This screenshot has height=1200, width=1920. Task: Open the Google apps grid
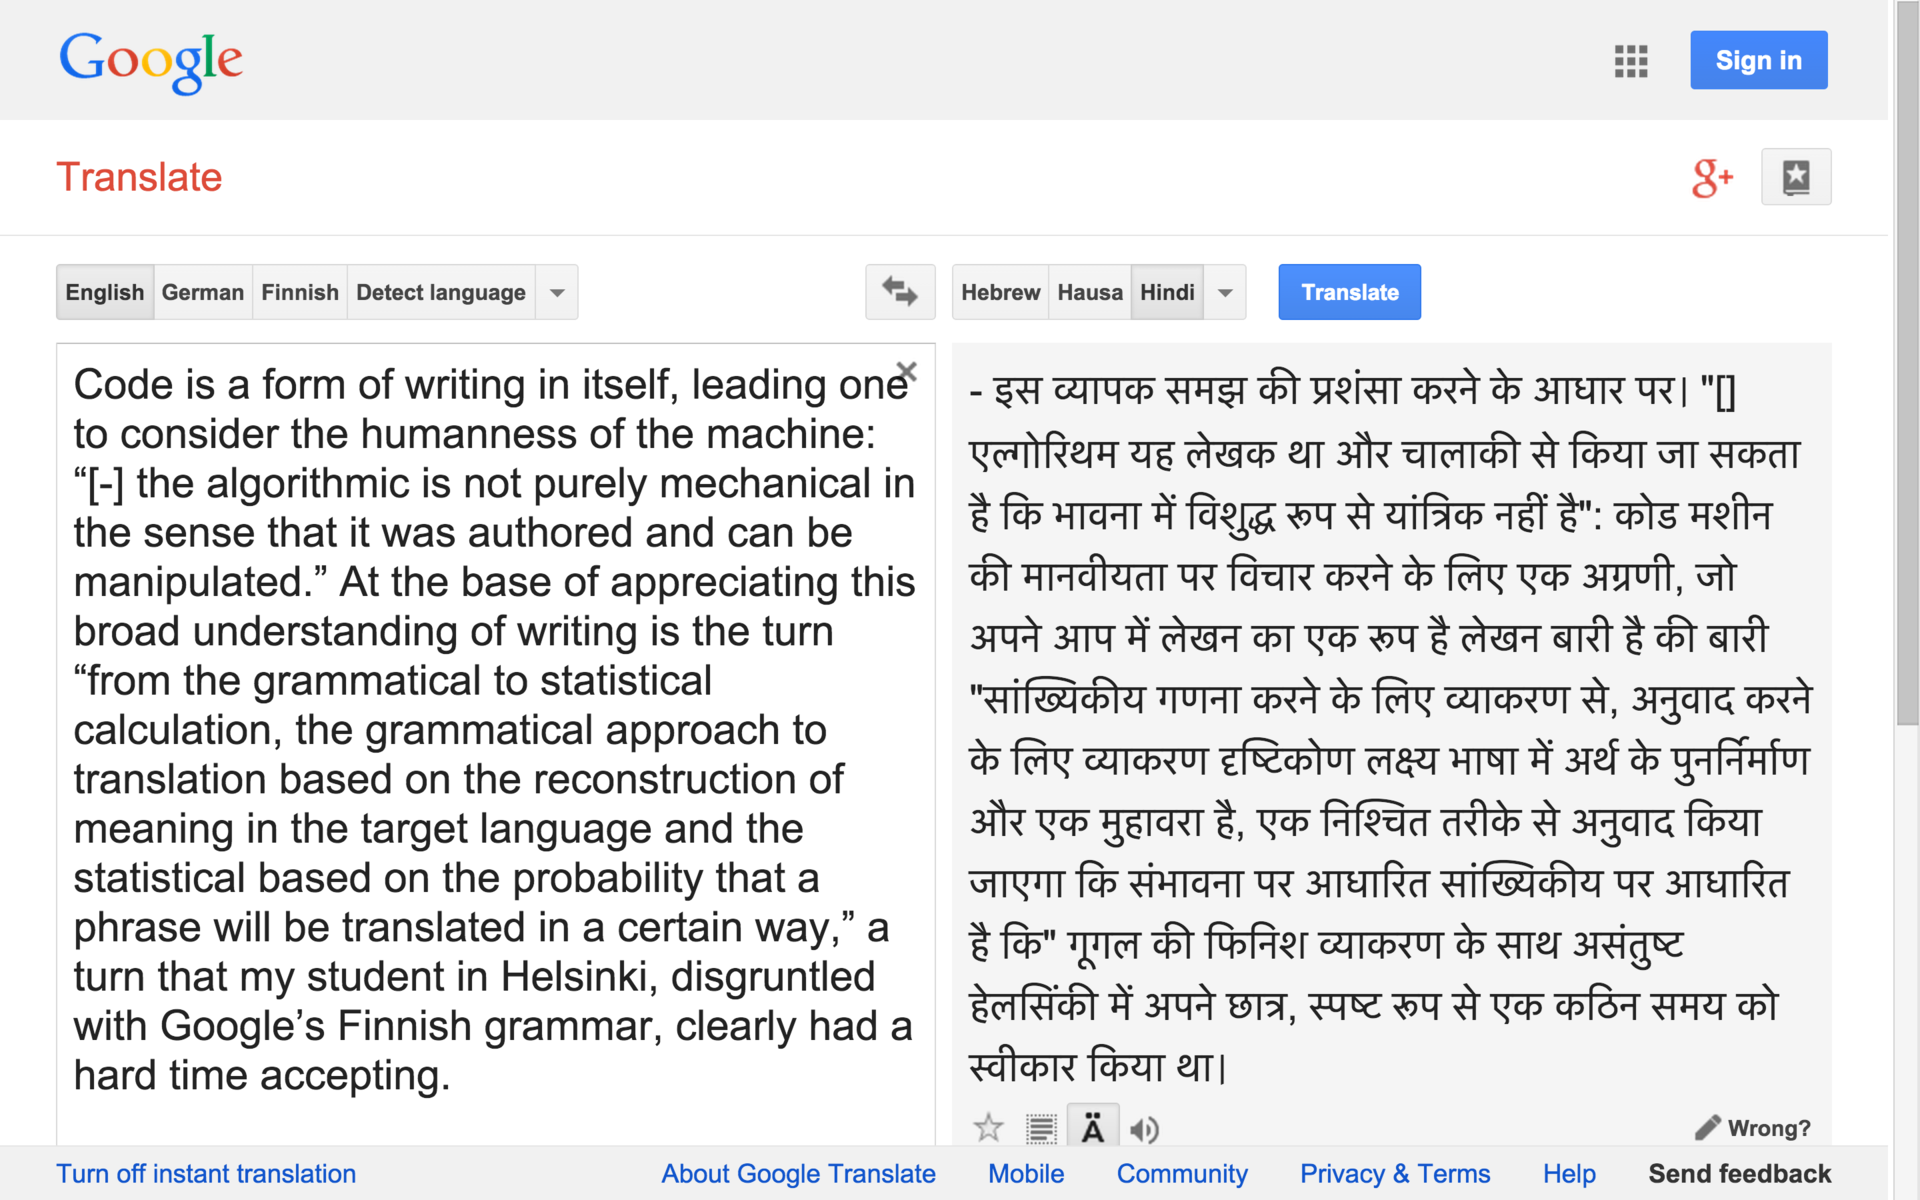1630,61
